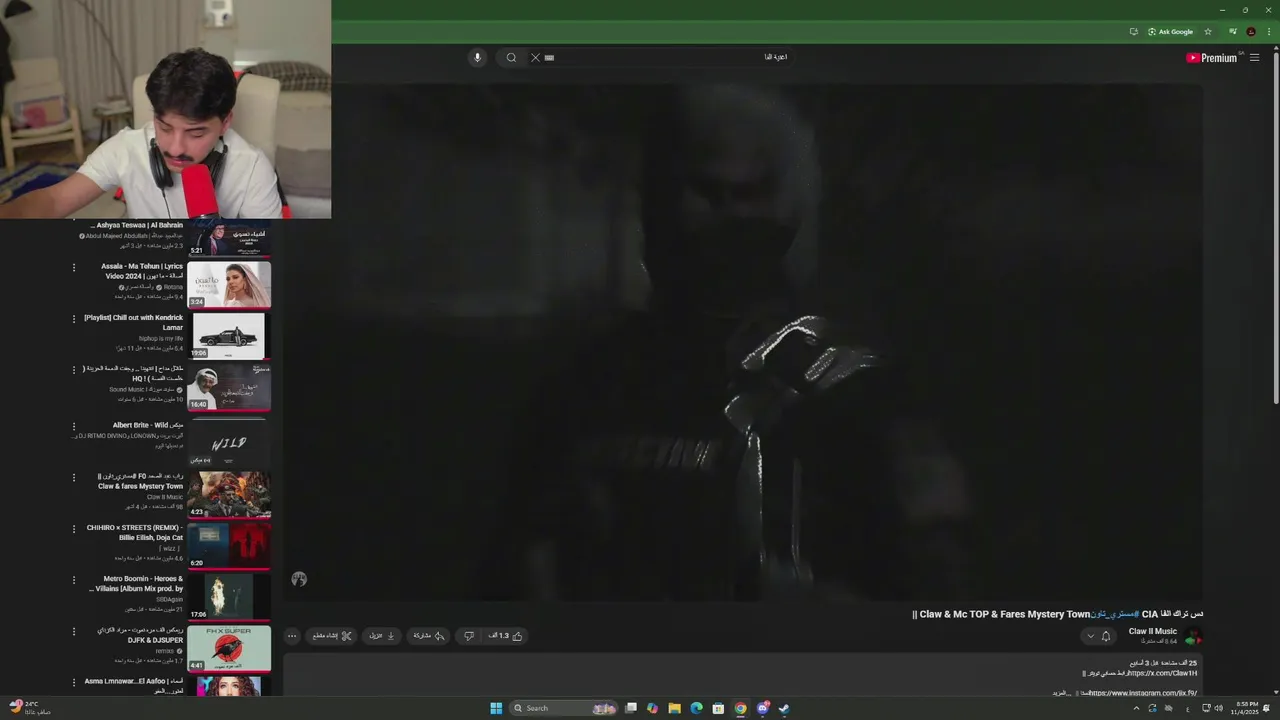1280x720 pixels.
Task: Open Microsoft Store taskbar icon
Action: pyautogui.click(x=718, y=708)
